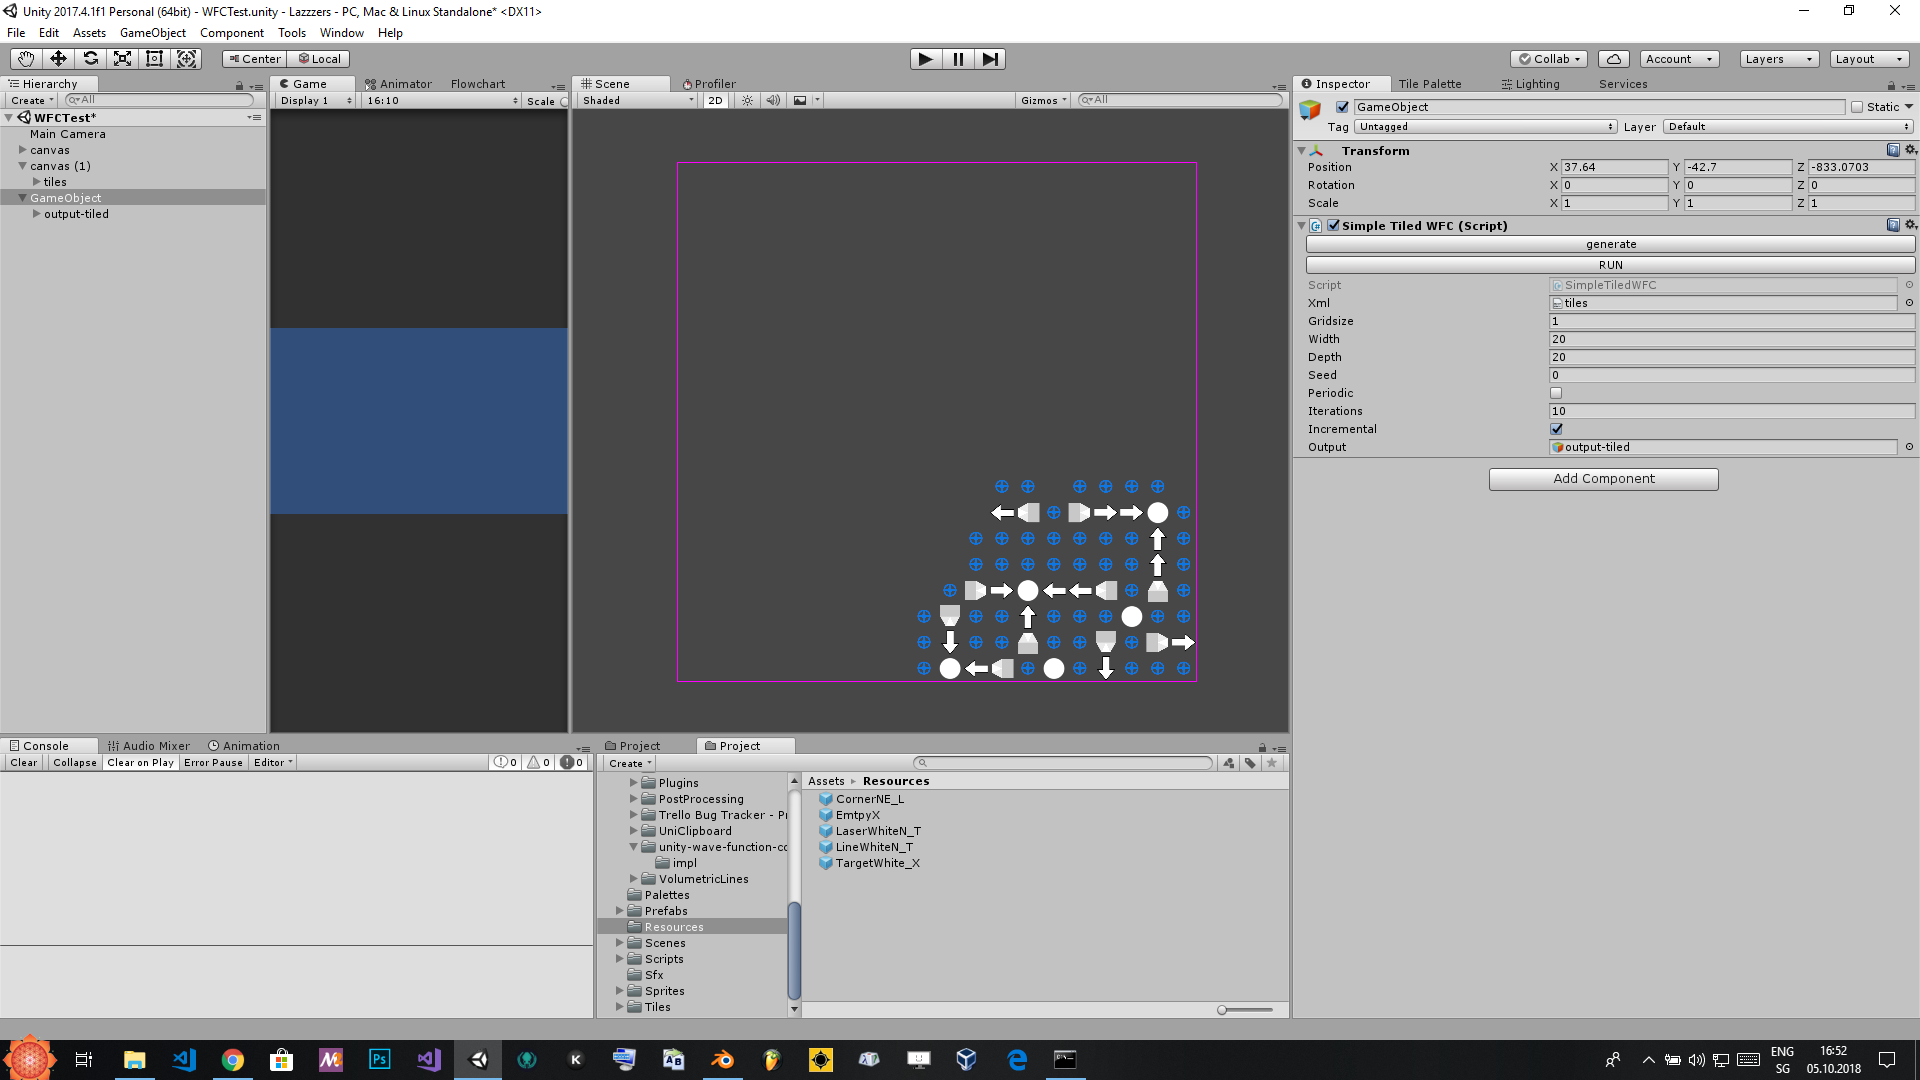Select the Rect transform tool

154,59
